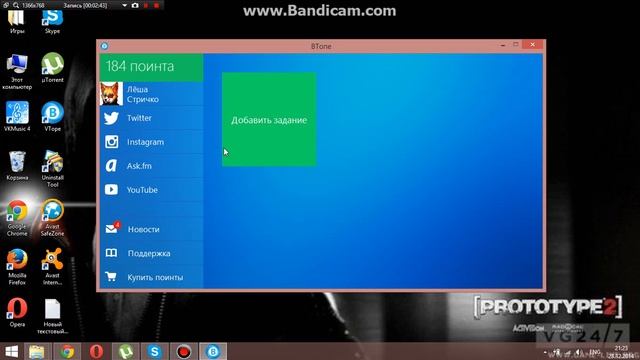Click the Bandicam camera screenshot icon

pos(135,5)
